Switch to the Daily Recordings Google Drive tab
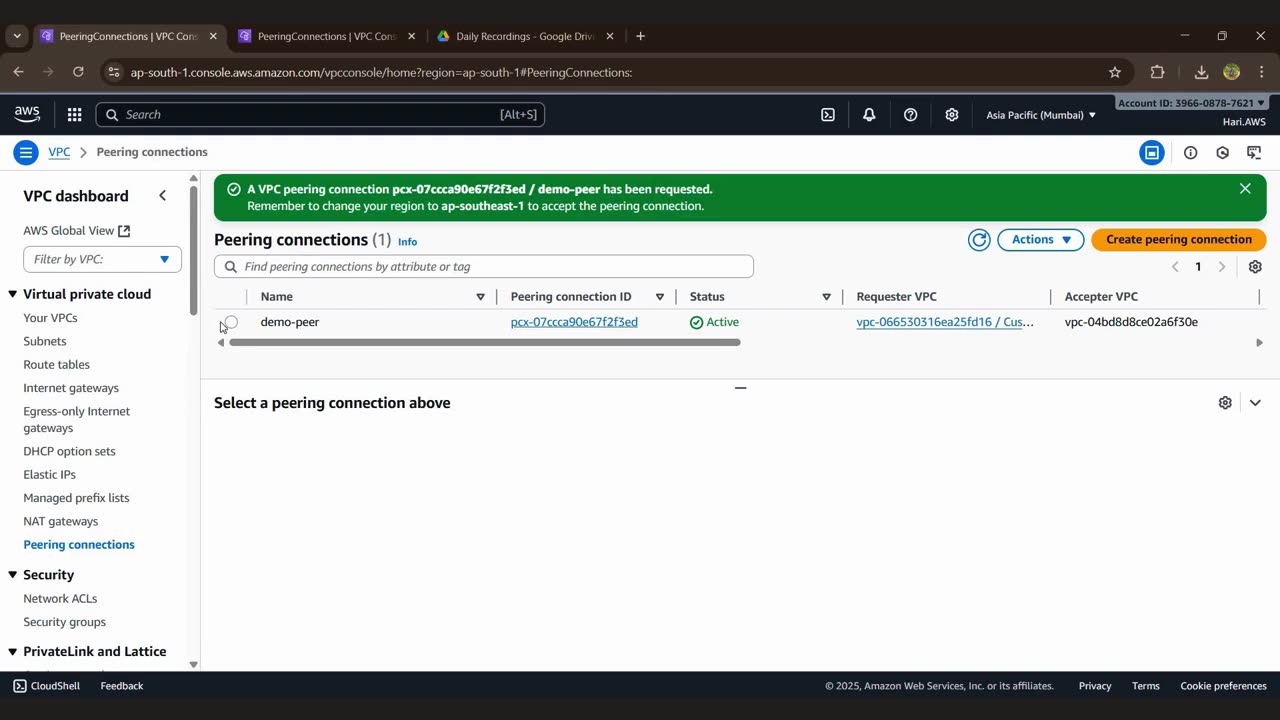 tap(526, 36)
